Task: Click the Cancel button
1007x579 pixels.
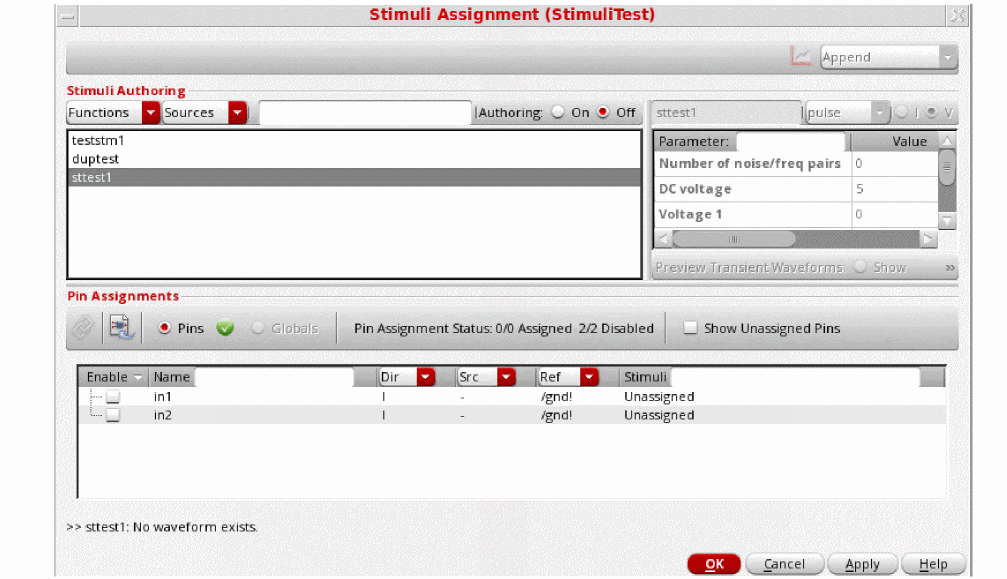Action: pyautogui.click(x=784, y=564)
